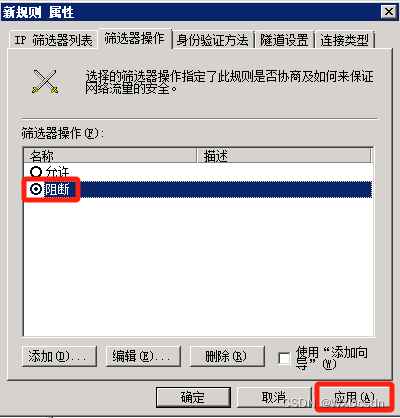This screenshot has height=418, width=400.
Task: Go to the 身份验证方法 tab
Action: pyautogui.click(x=212, y=41)
